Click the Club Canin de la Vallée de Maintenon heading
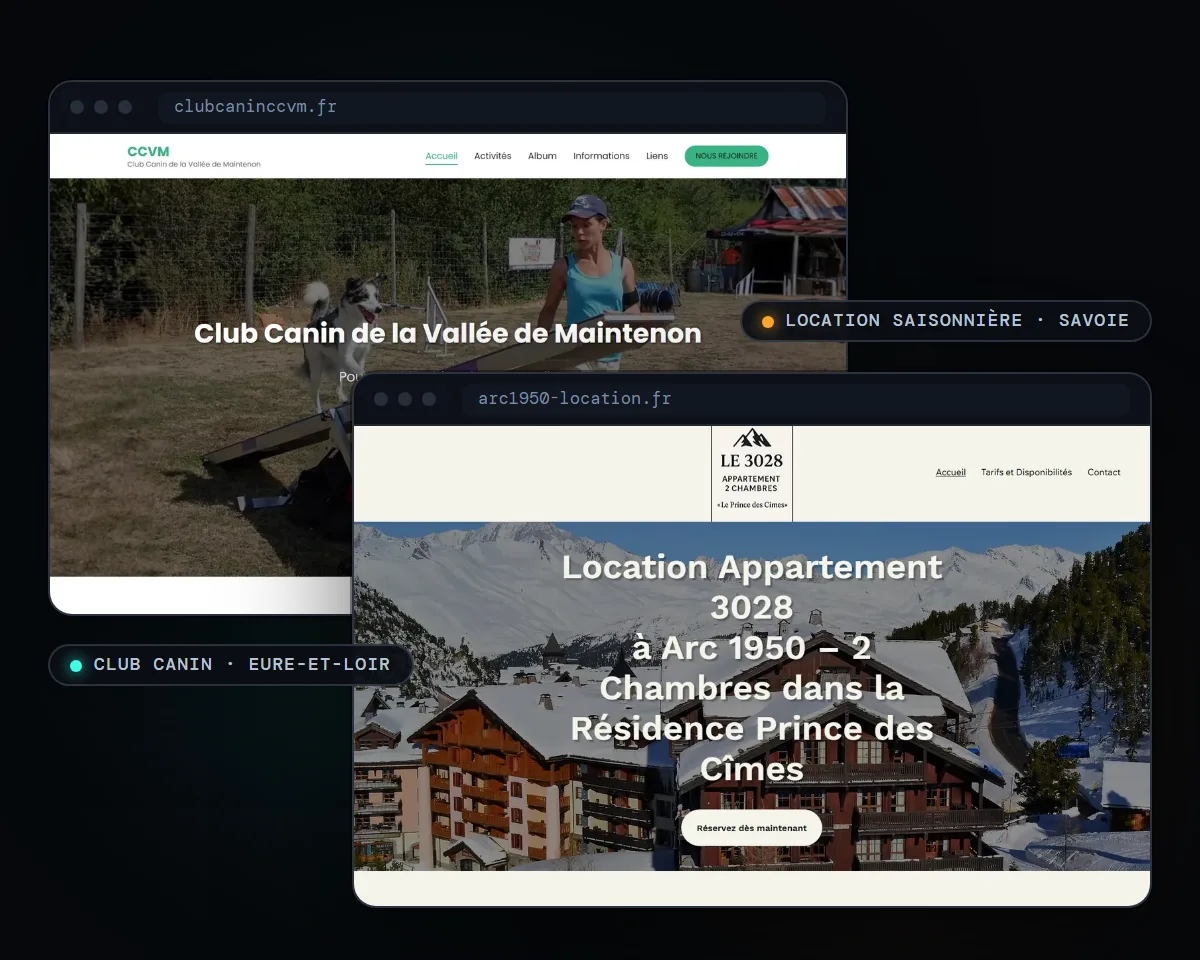This screenshot has height=960, width=1200. pos(448,333)
